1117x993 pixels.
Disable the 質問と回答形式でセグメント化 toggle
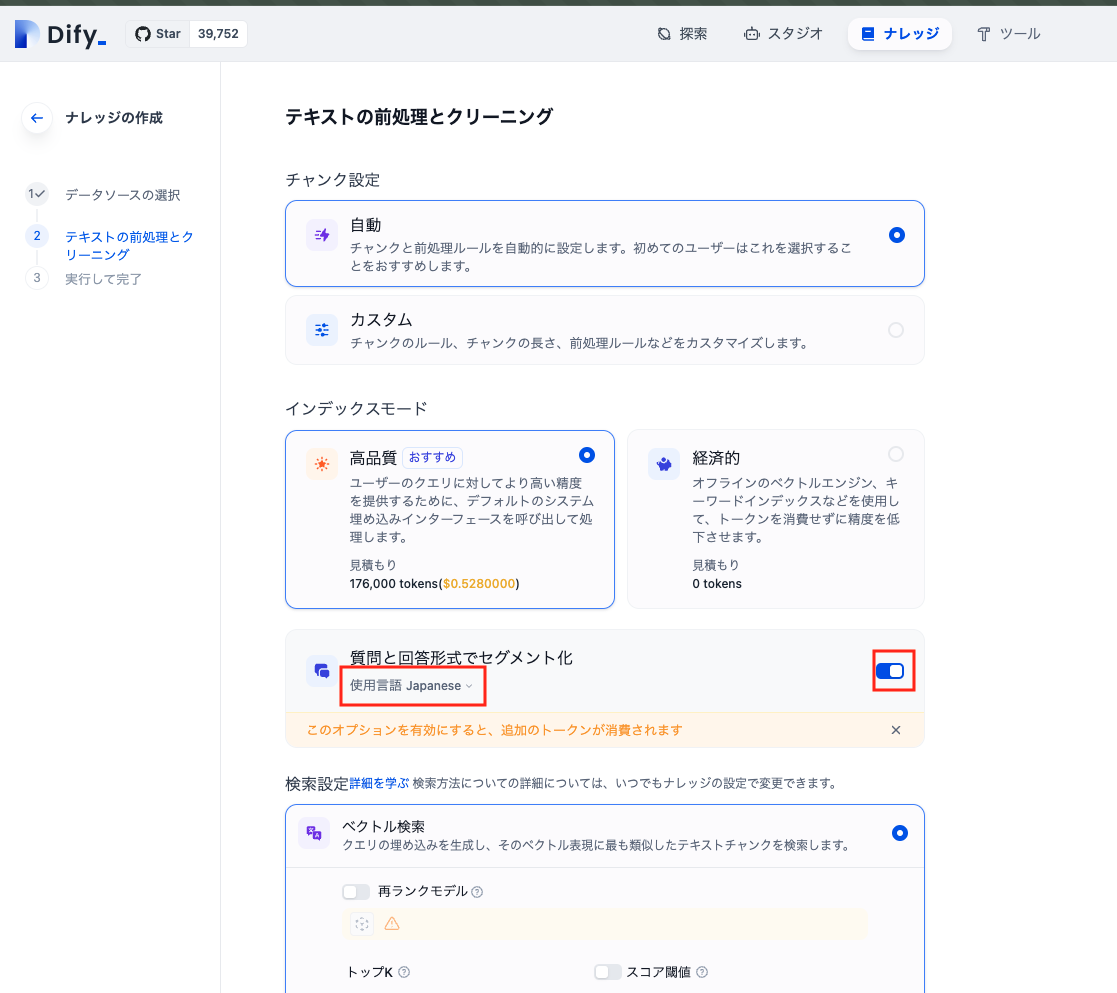pos(891,671)
